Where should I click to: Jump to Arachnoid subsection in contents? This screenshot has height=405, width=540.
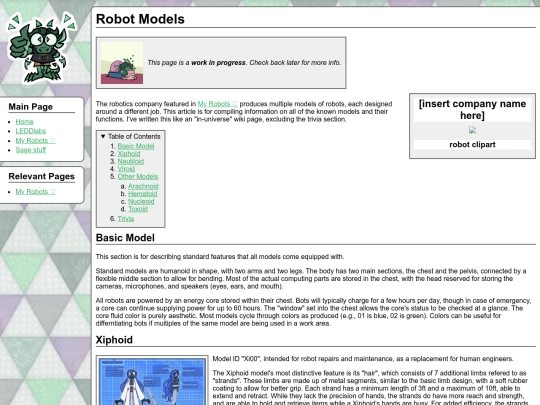pyautogui.click(x=143, y=186)
